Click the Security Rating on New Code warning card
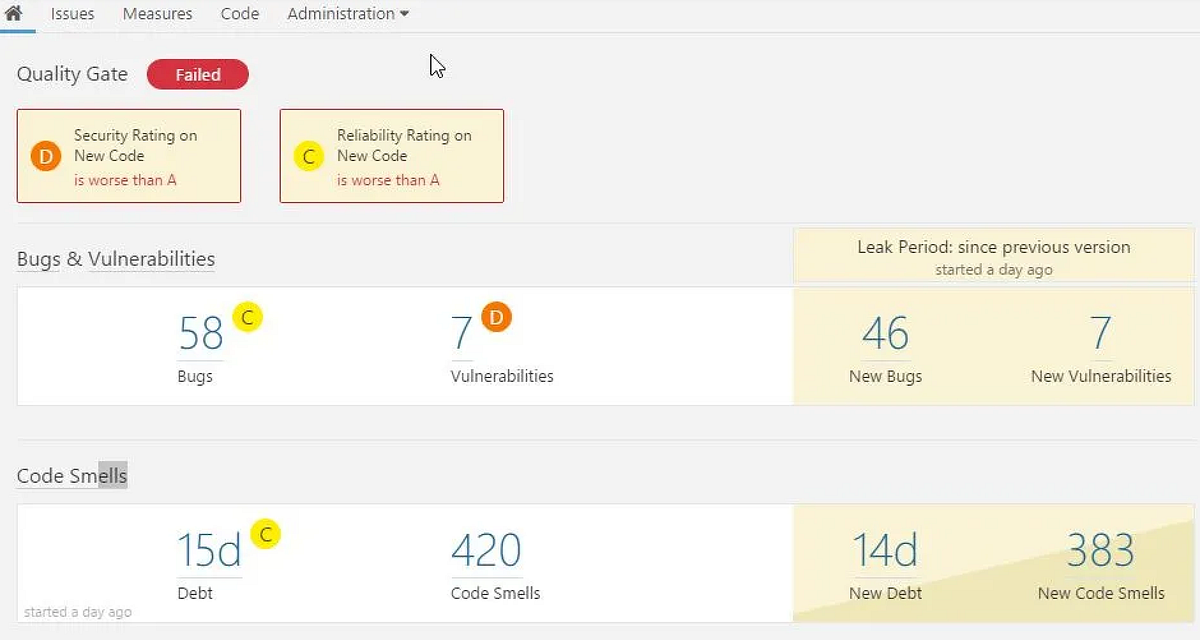 [129, 156]
